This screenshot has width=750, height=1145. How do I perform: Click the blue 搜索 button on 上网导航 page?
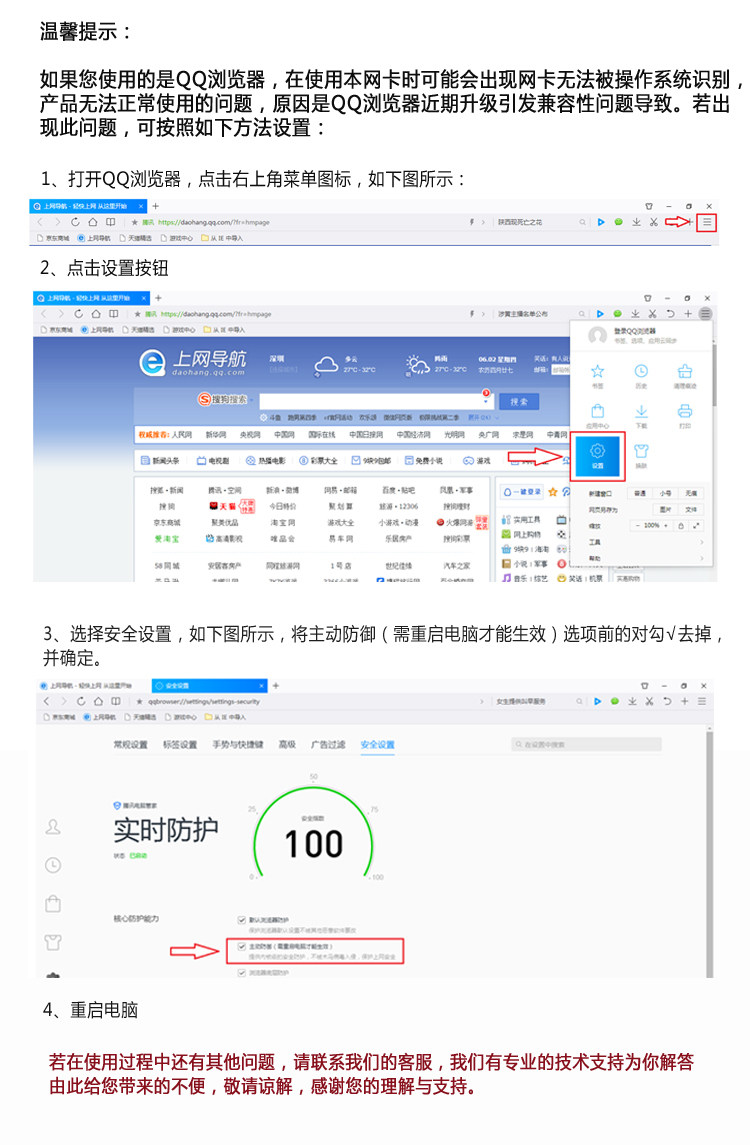click(519, 401)
